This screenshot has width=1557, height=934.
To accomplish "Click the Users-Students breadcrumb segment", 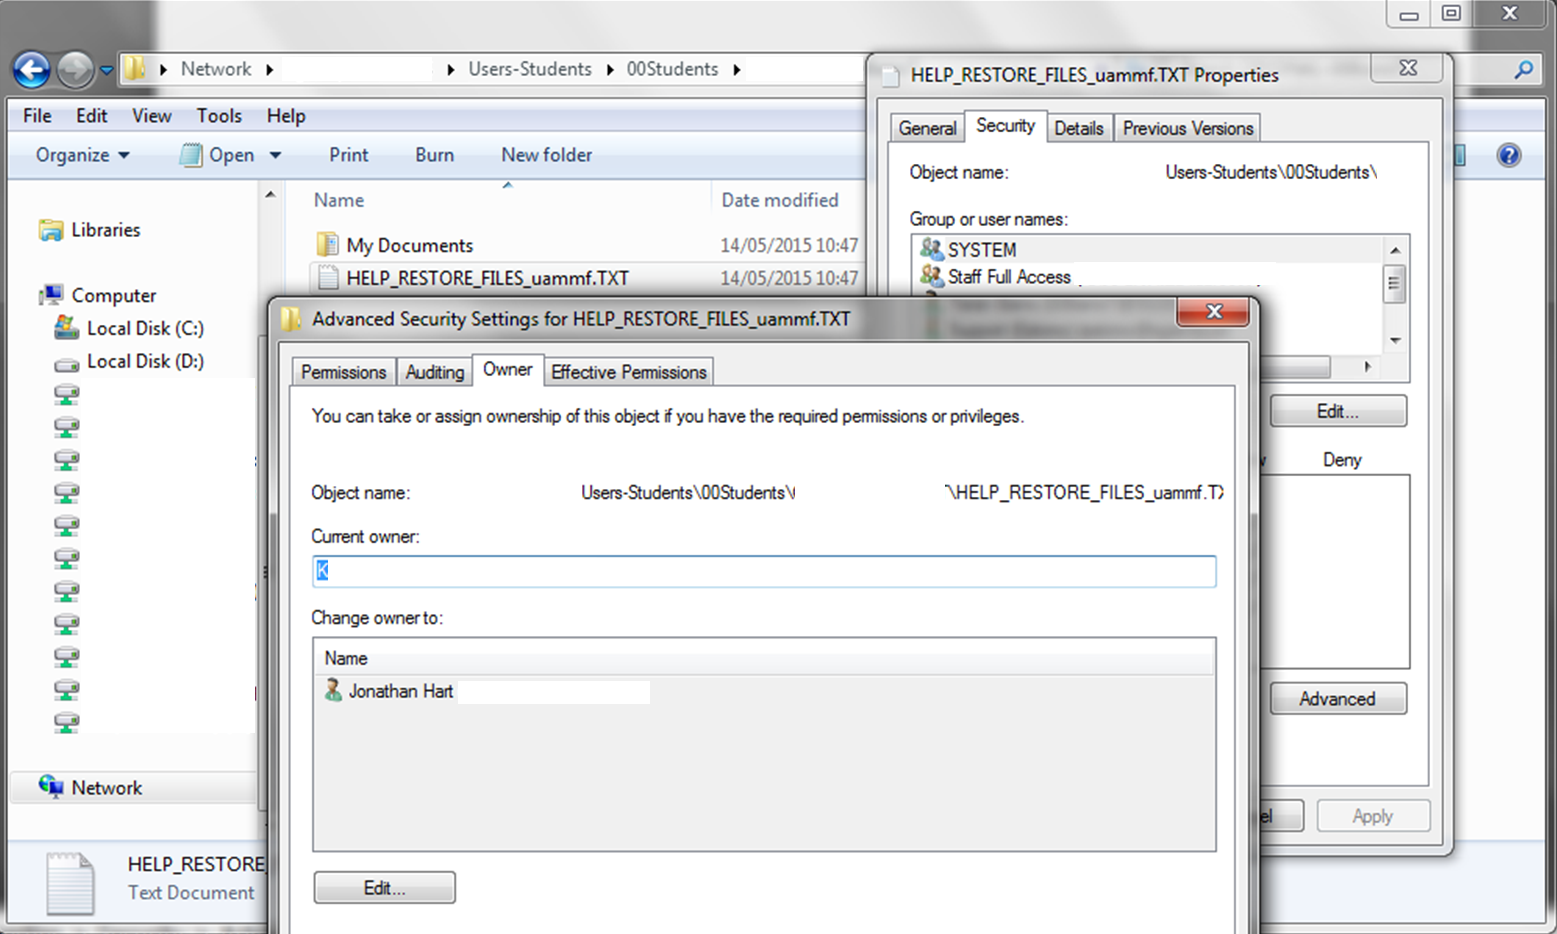I will (530, 69).
